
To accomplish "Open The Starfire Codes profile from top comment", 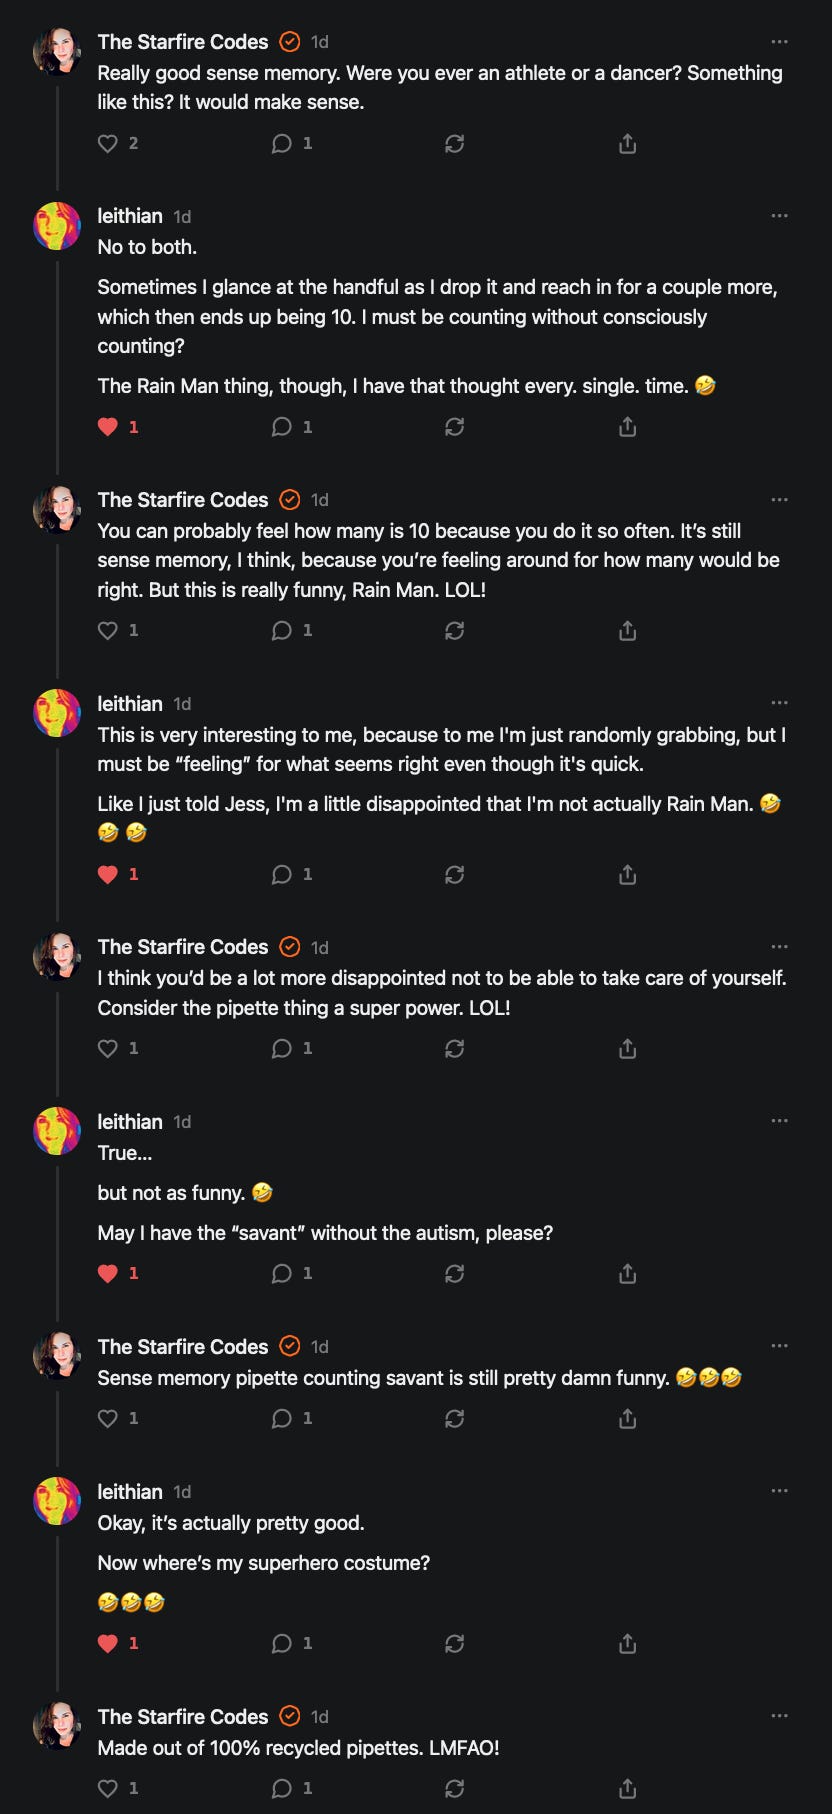I will (183, 42).
